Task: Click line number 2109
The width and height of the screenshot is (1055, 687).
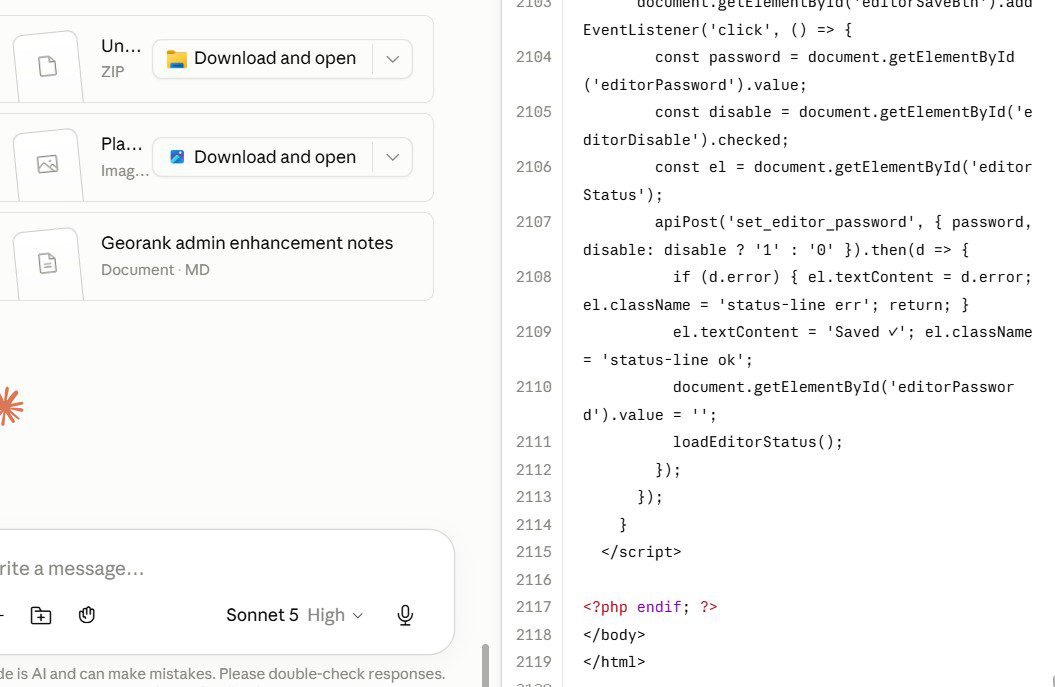Action: pos(534,332)
